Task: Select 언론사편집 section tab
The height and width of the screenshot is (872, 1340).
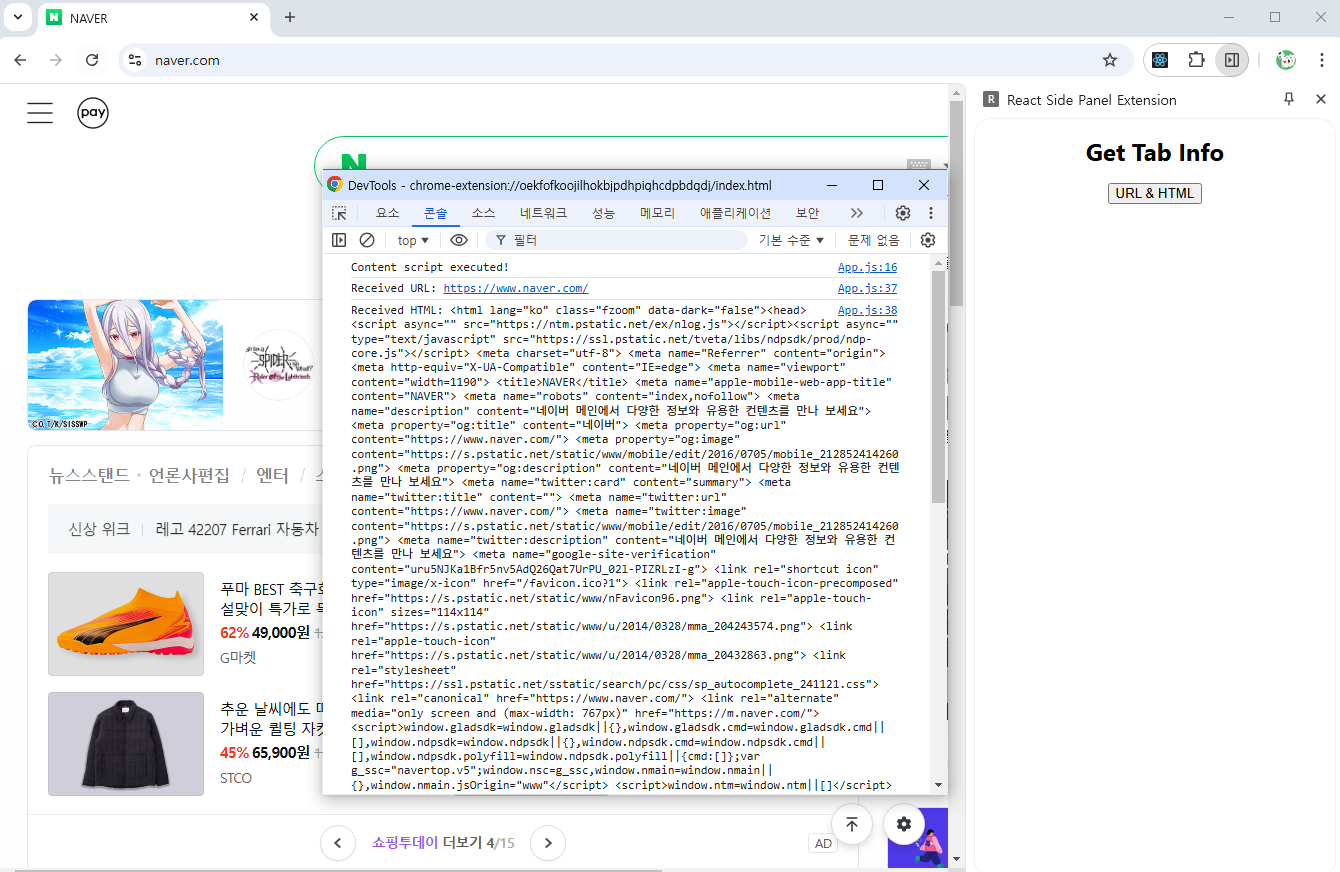Action: (x=189, y=475)
